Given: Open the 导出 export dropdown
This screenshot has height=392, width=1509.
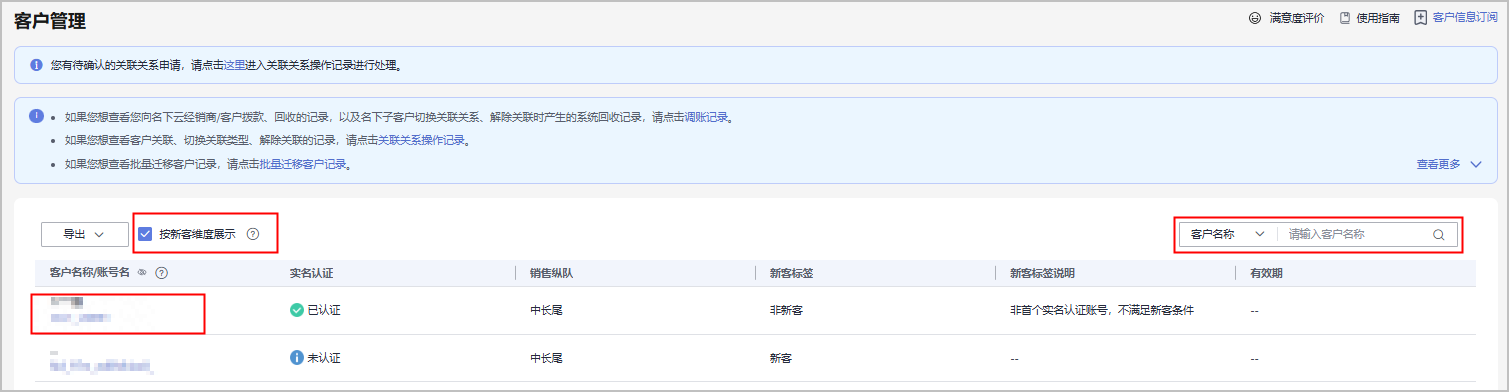Looking at the screenshot, I should [85, 234].
